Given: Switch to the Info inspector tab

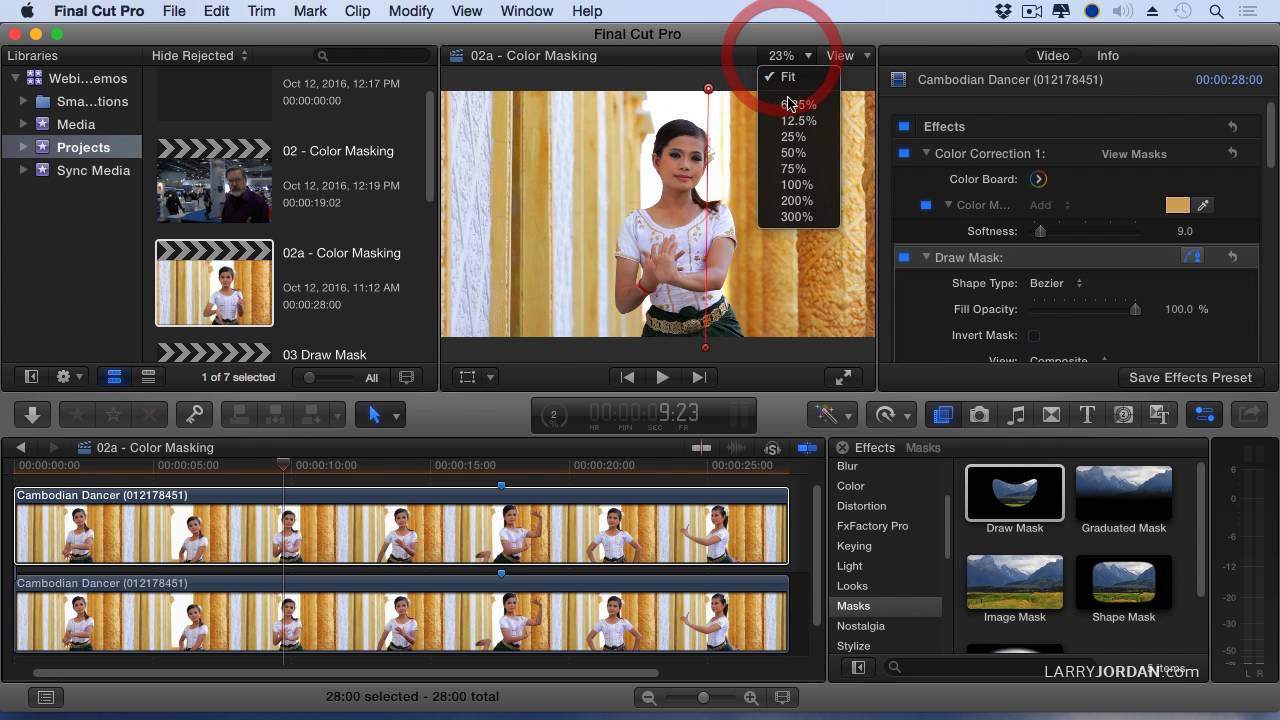Looking at the screenshot, I should point(1107,56).
